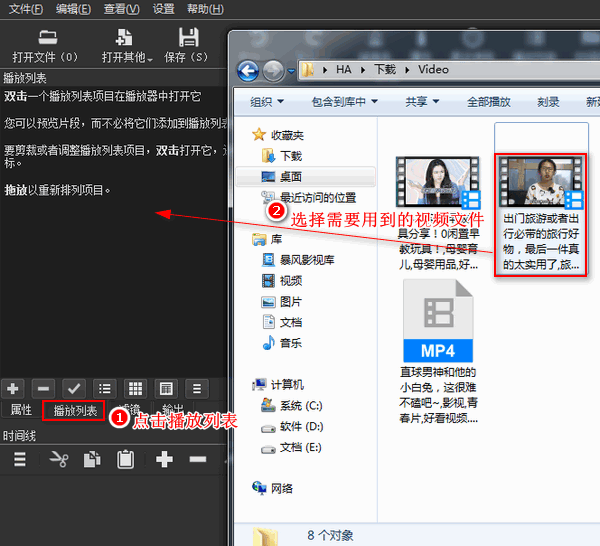The height and width of the screenshot is (546, 600).
Task: Open the 设置 menu
Action: 163,8
